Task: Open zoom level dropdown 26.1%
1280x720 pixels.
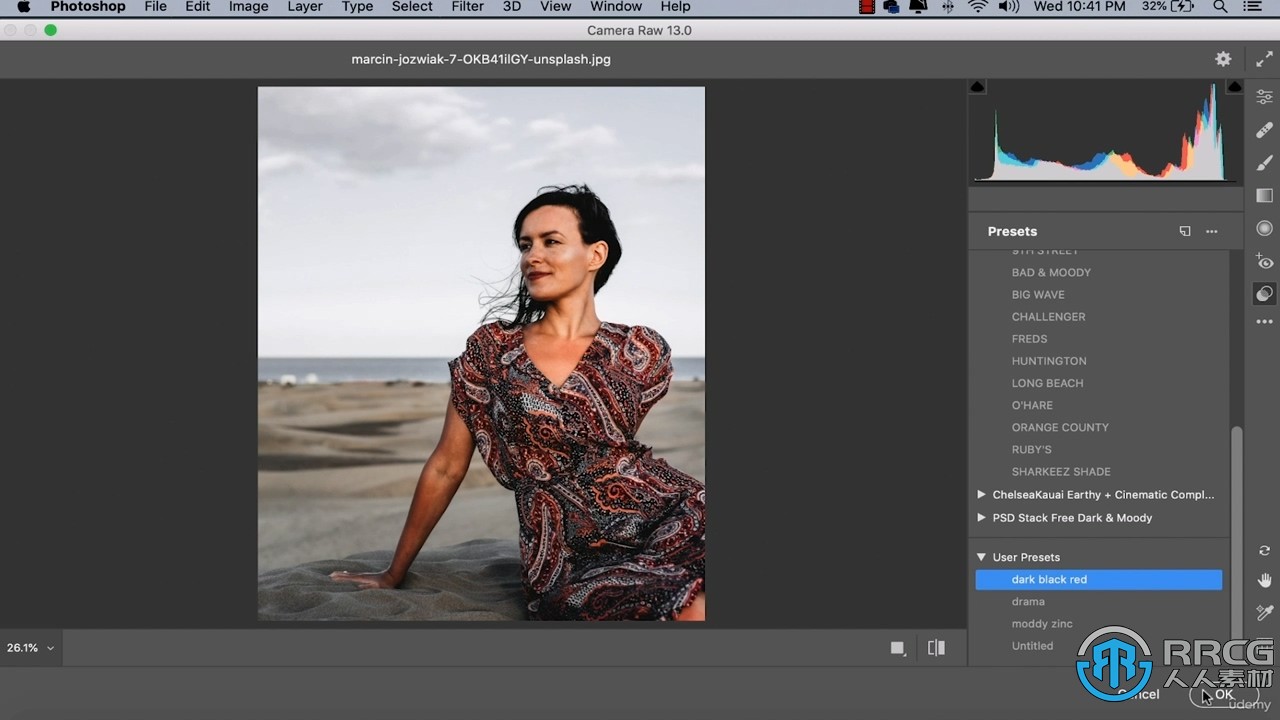Action: tap(30, 648)
